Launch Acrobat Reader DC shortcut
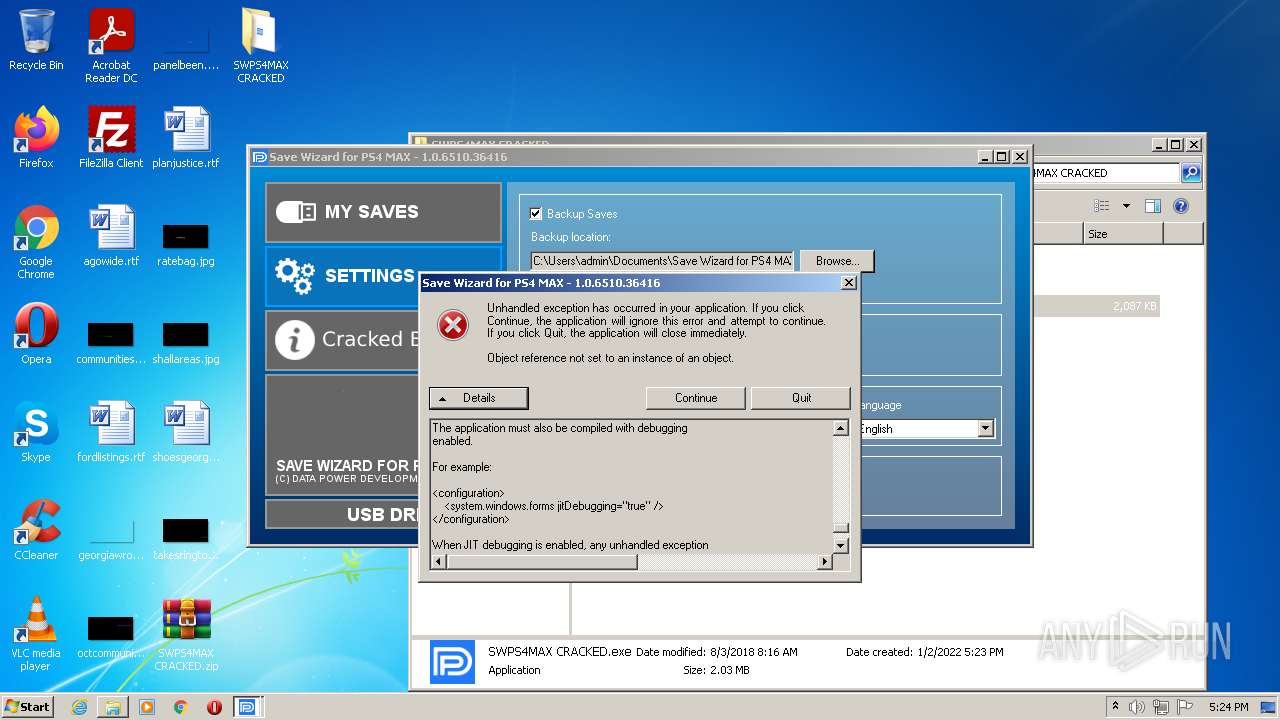The image size is (1280, 720). (x=111, y=45)
